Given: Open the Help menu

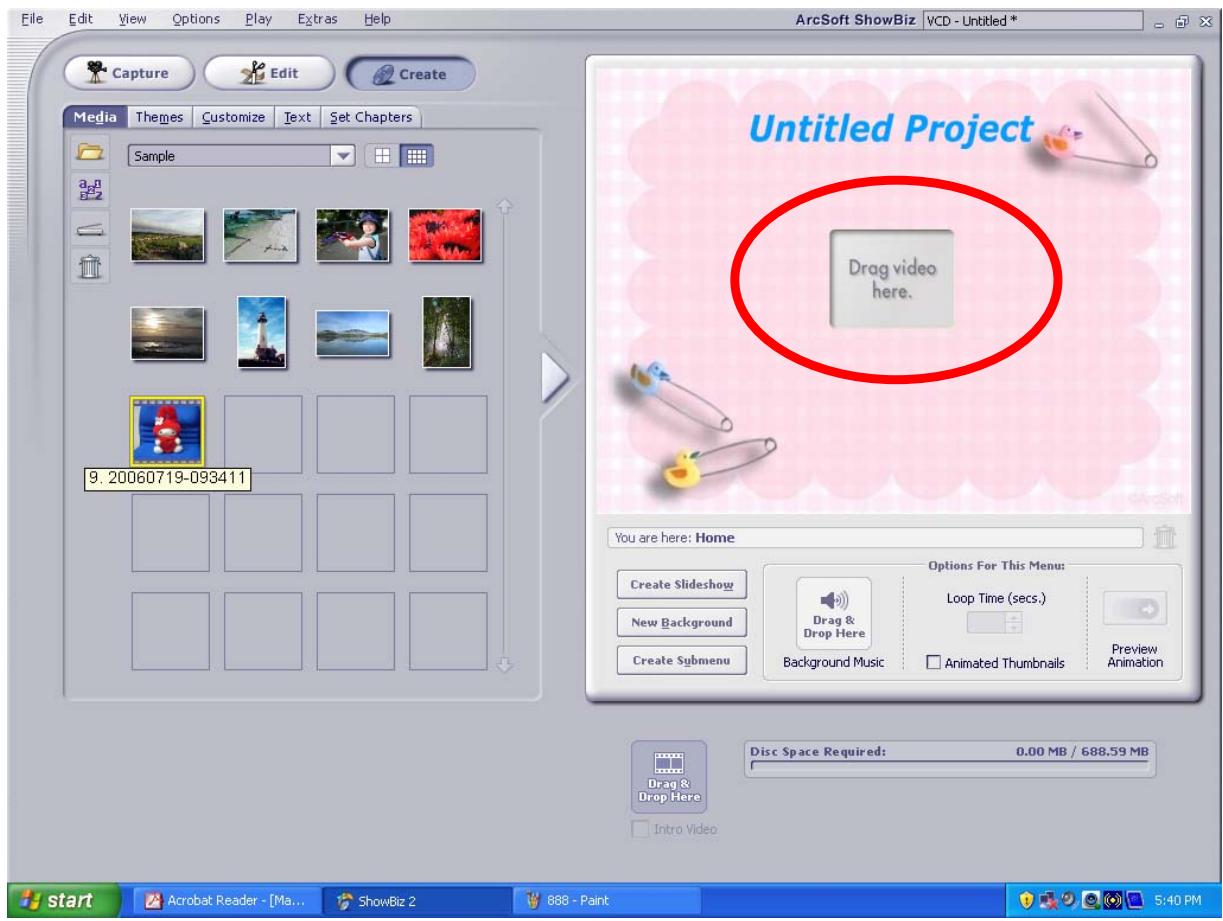Looking at the screenshot, I should point(377,19).
